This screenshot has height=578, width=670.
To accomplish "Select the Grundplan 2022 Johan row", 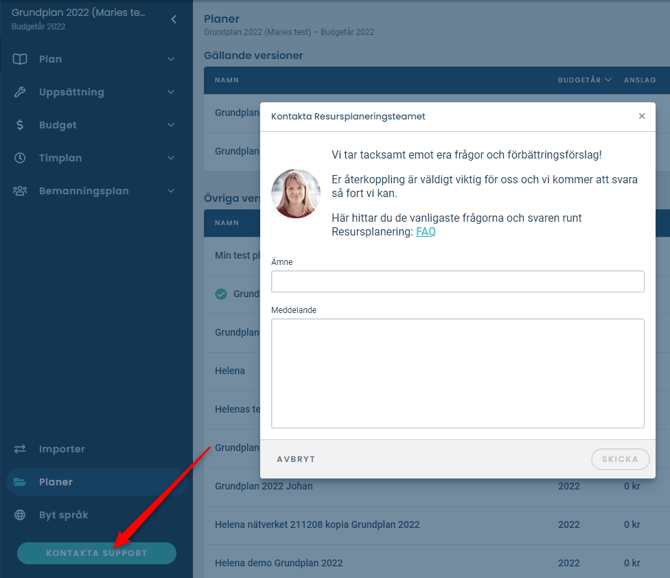I will [437, 486].
